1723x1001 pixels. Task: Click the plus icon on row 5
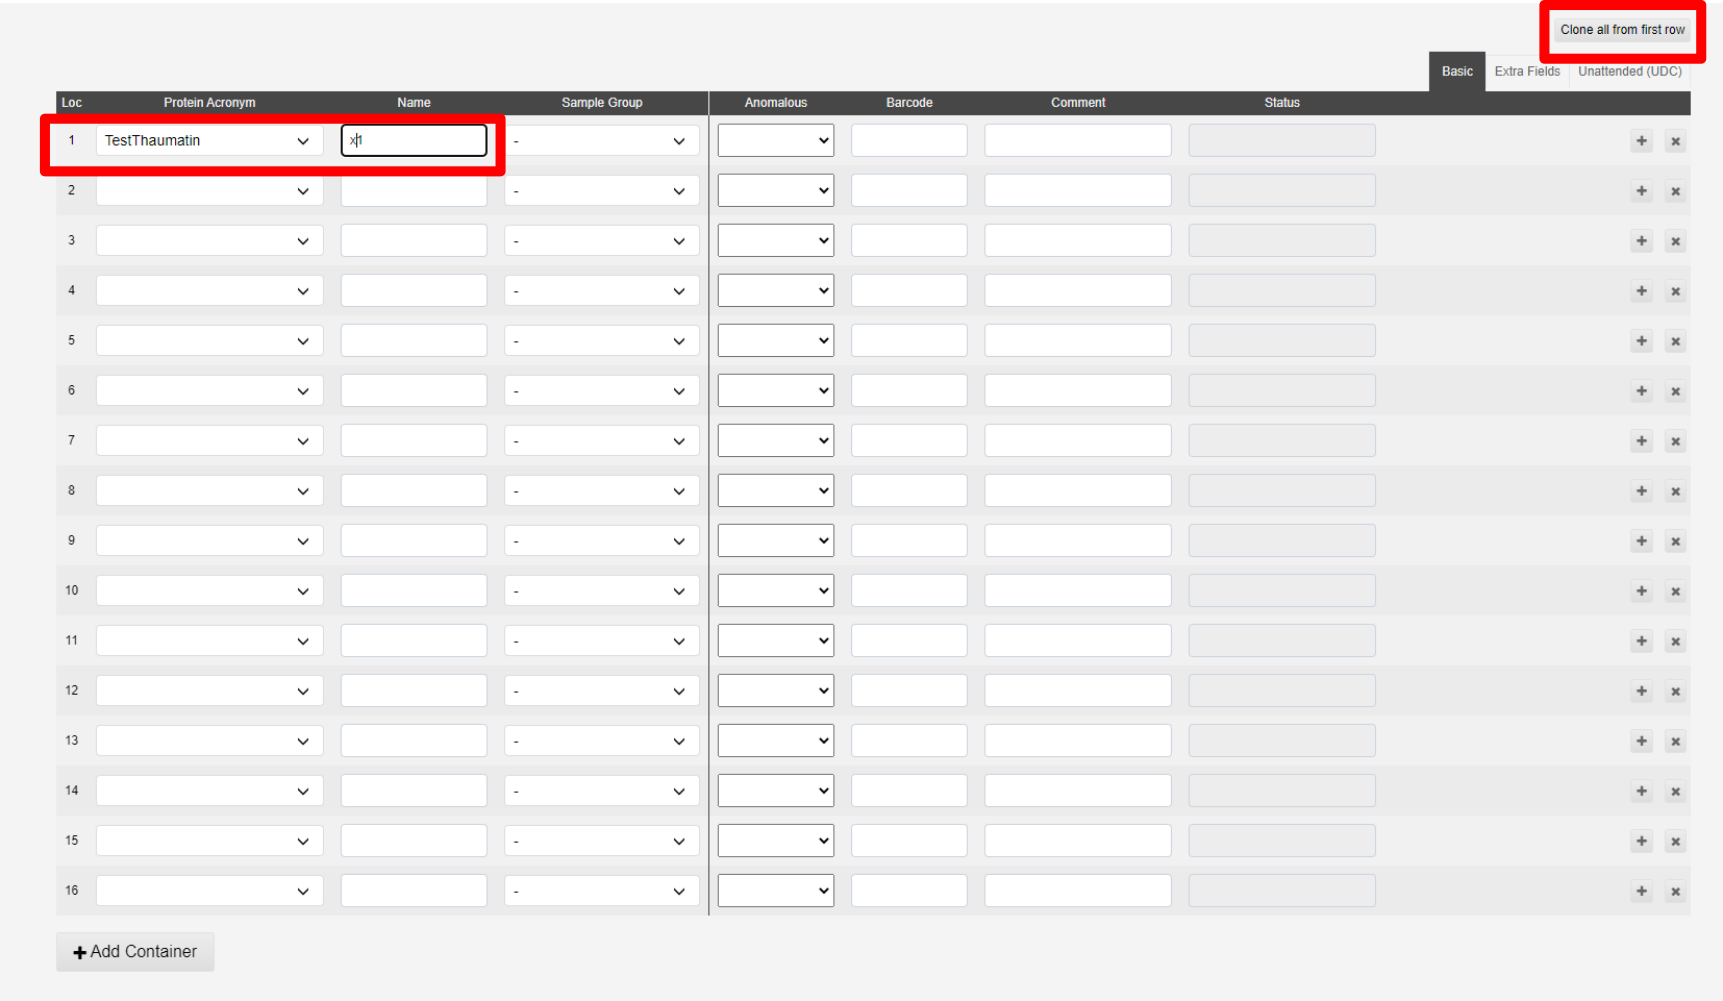click(x=1641, y=340)
